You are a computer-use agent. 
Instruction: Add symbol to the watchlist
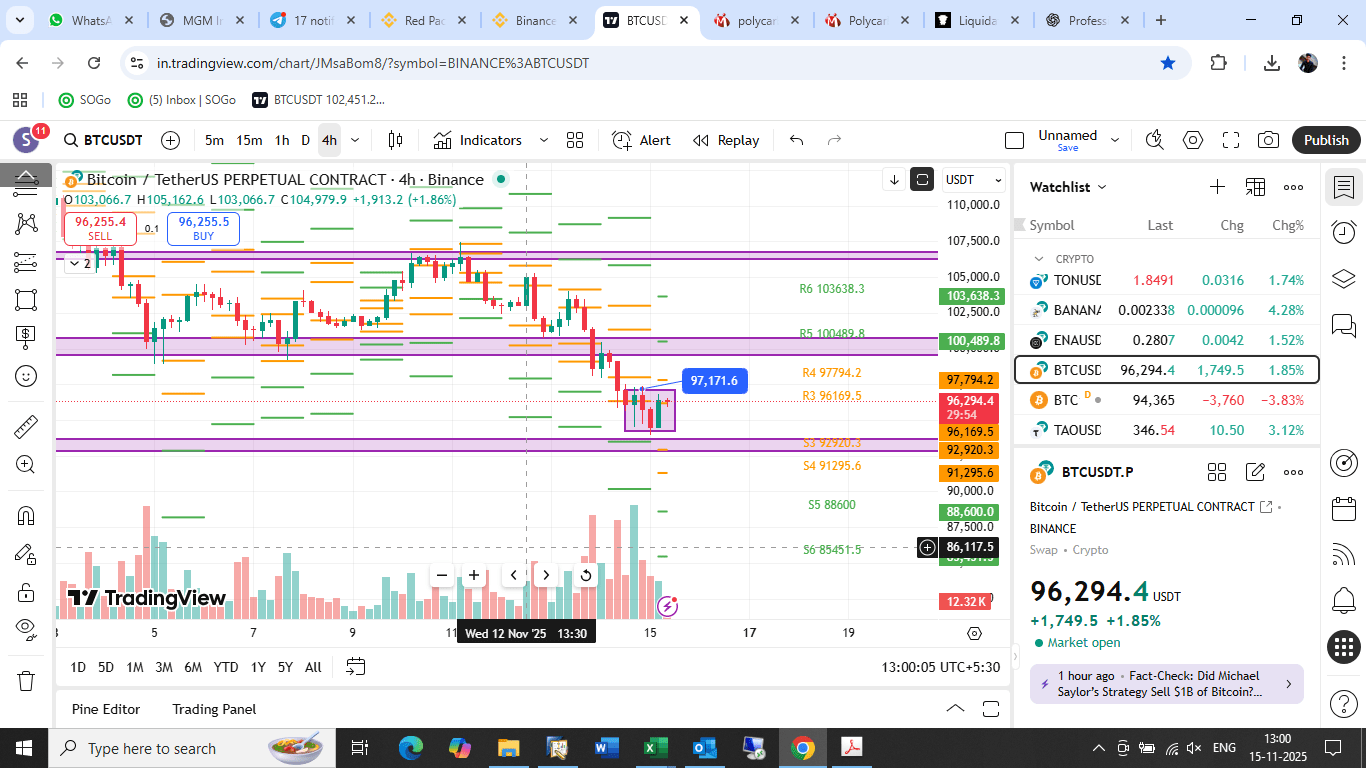pos(1217,187)
